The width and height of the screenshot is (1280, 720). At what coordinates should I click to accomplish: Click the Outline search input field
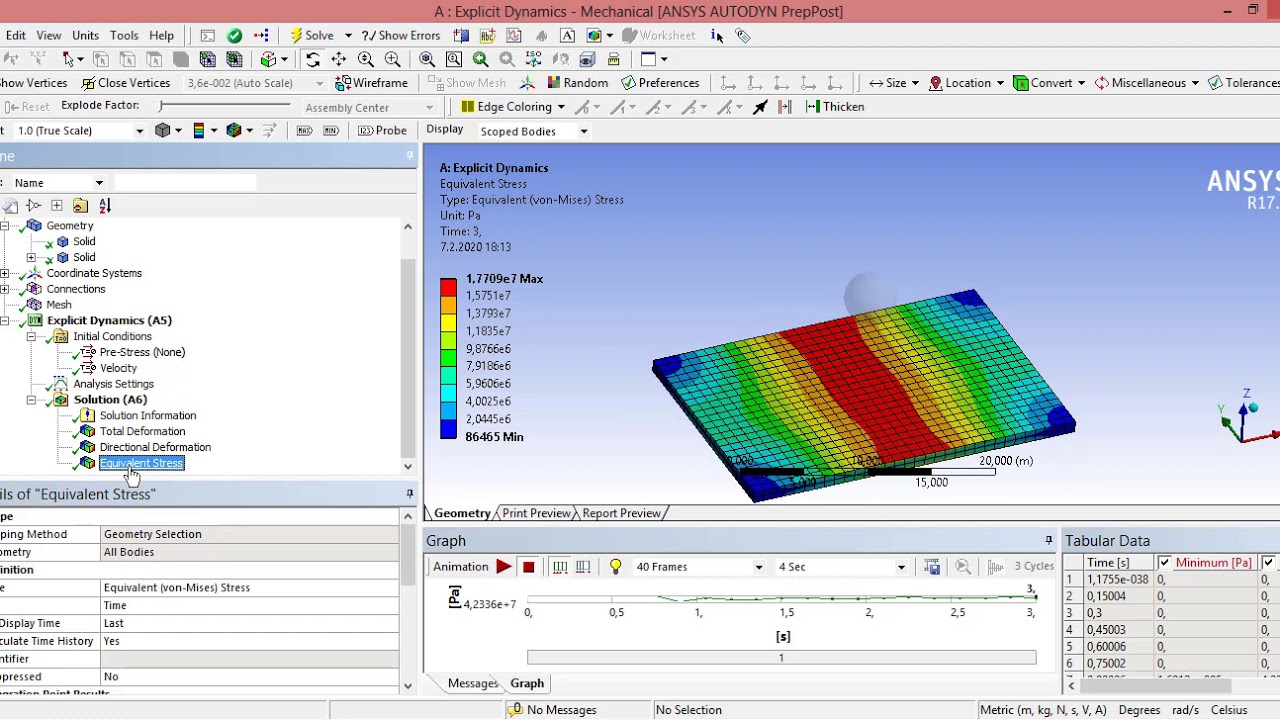pyautogui.click(x=185, y=183)
